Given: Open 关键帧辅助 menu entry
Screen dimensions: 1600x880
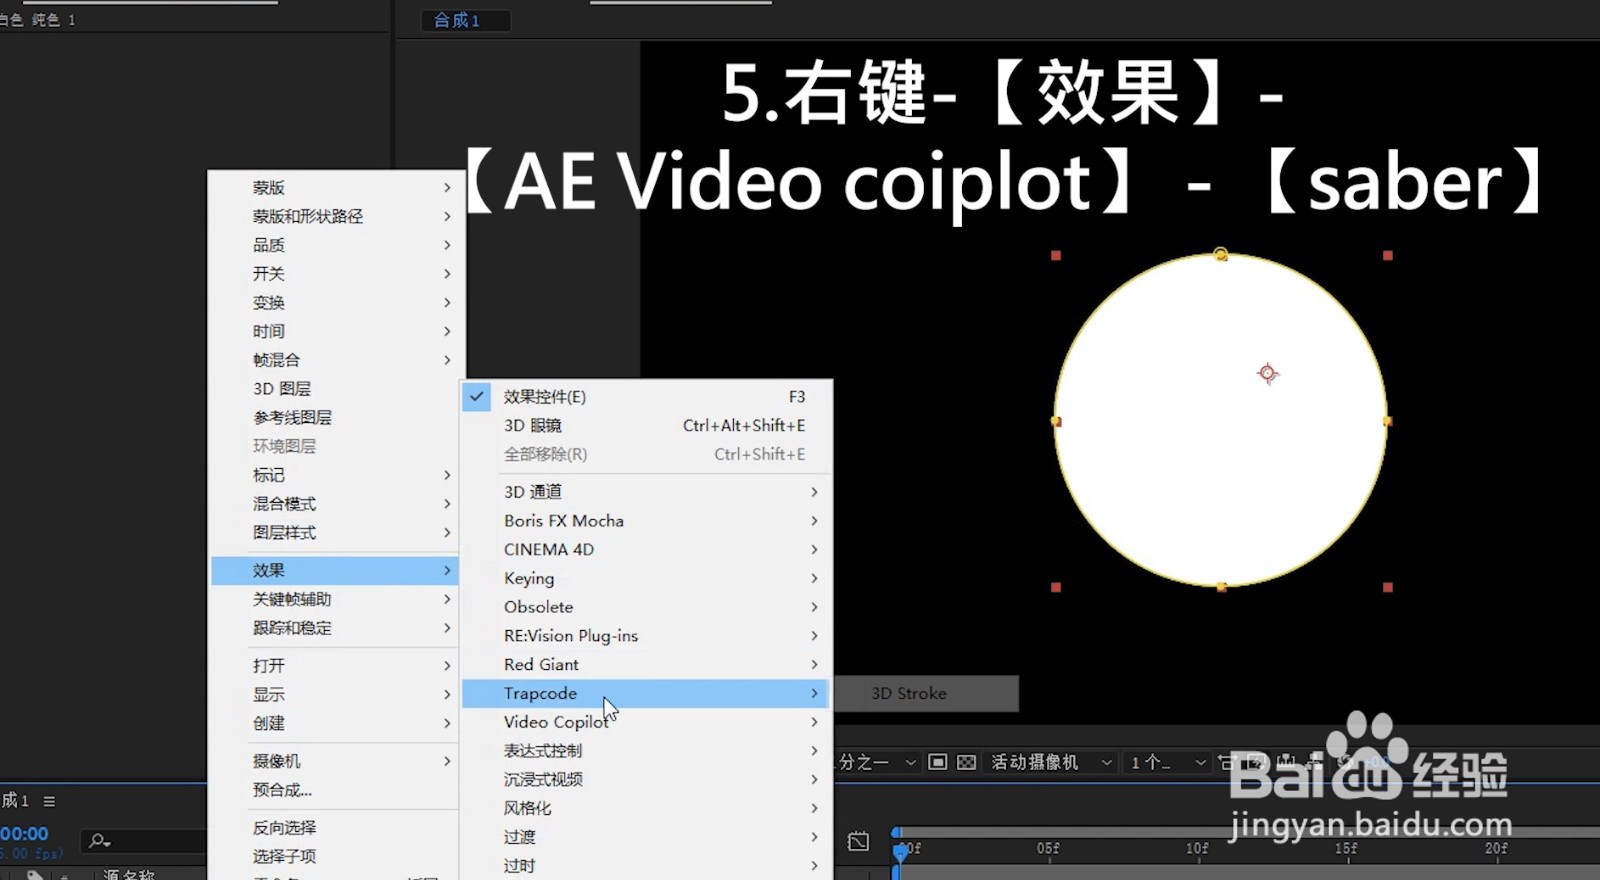Looking at the screenshot, I should (335, 599).
